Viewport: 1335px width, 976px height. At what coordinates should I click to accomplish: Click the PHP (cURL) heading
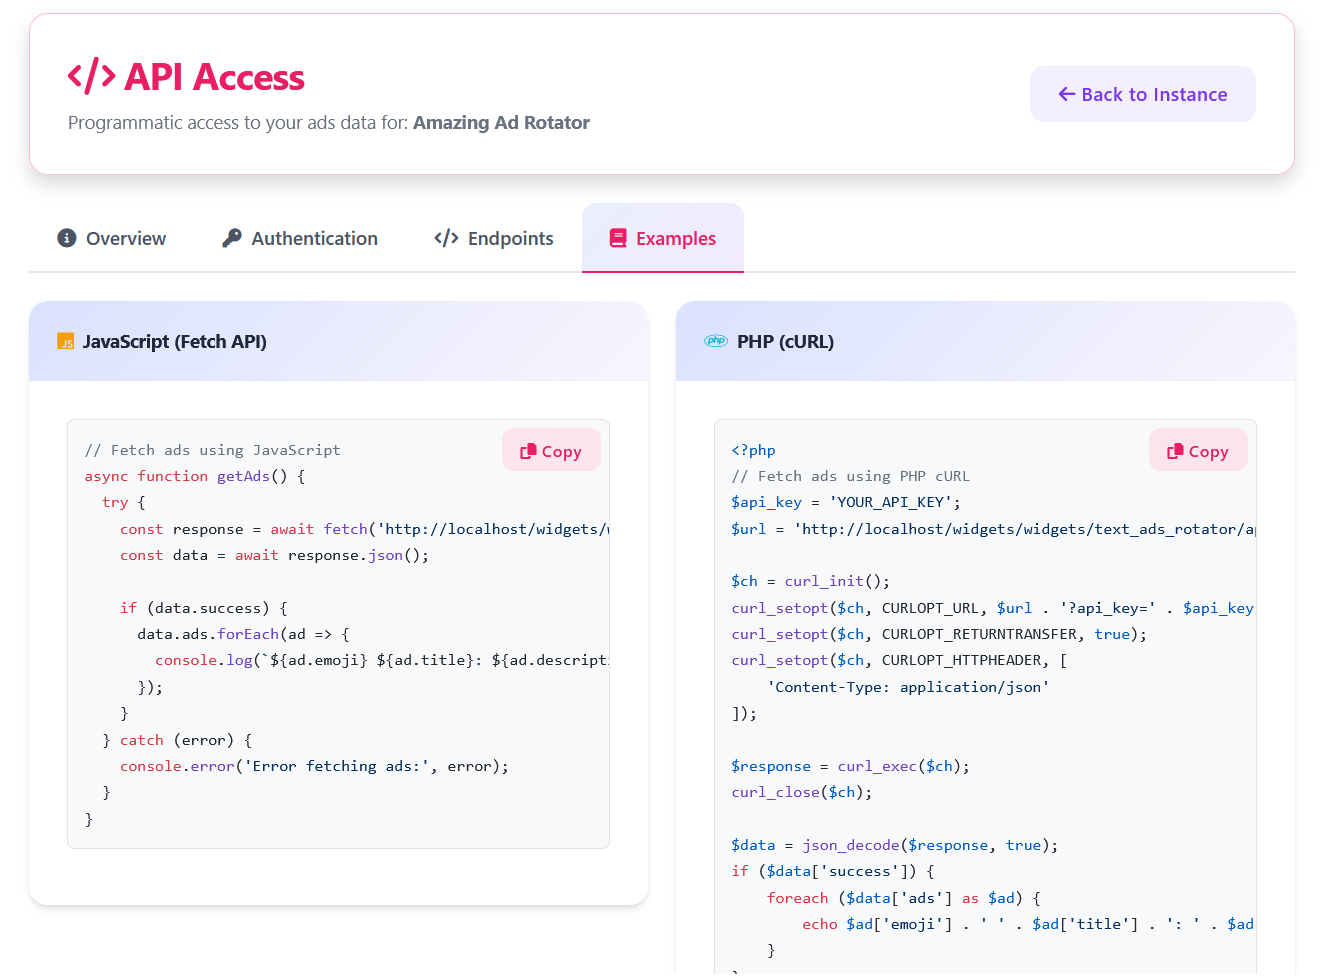[x=785, y=341]
